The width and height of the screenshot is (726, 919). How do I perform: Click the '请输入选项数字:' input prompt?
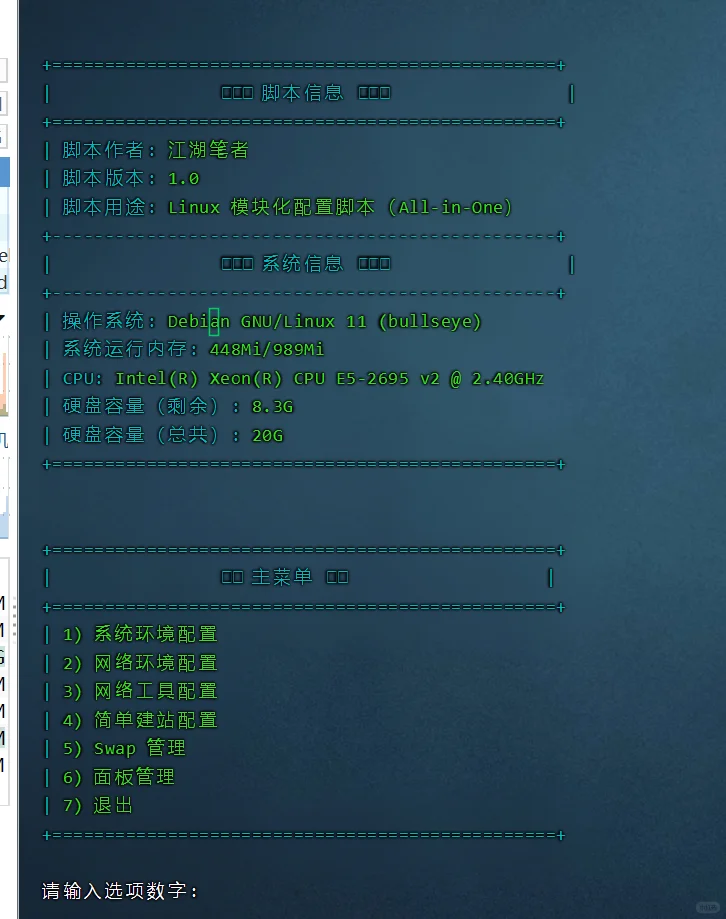[x=120, y=891]
